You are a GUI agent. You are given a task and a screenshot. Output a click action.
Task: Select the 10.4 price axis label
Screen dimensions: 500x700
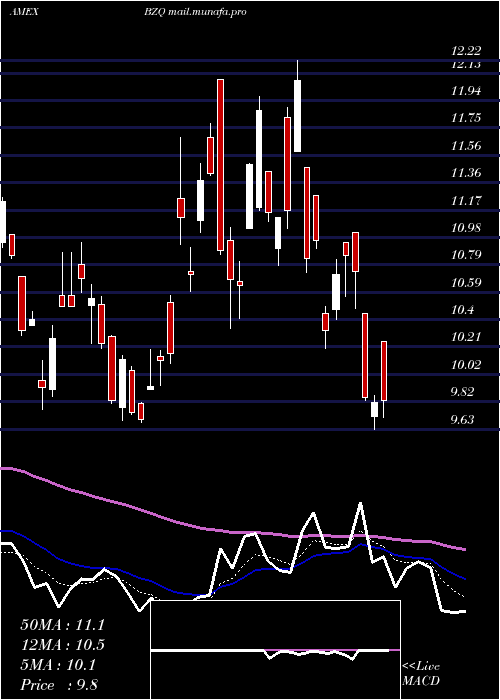pyautogui.click(x=462, y=310)
